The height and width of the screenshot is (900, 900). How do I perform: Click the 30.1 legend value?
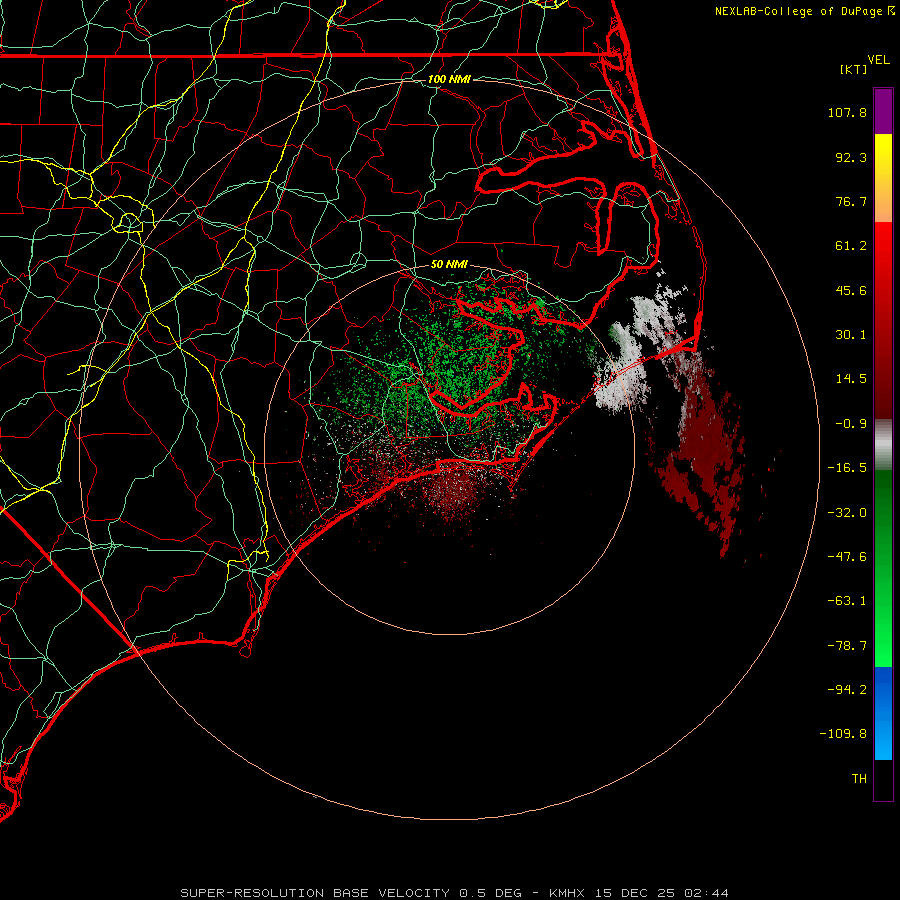tap(851, 335)
